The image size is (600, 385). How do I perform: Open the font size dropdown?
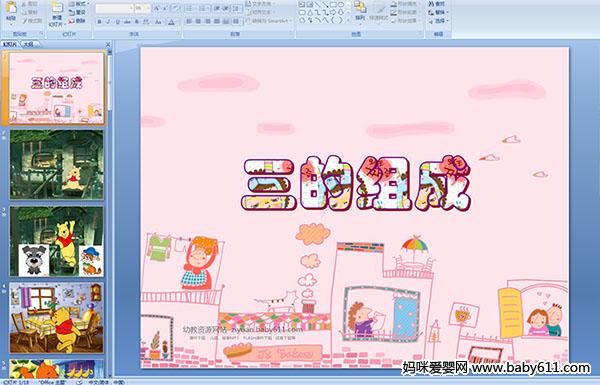tap(148, 8)
